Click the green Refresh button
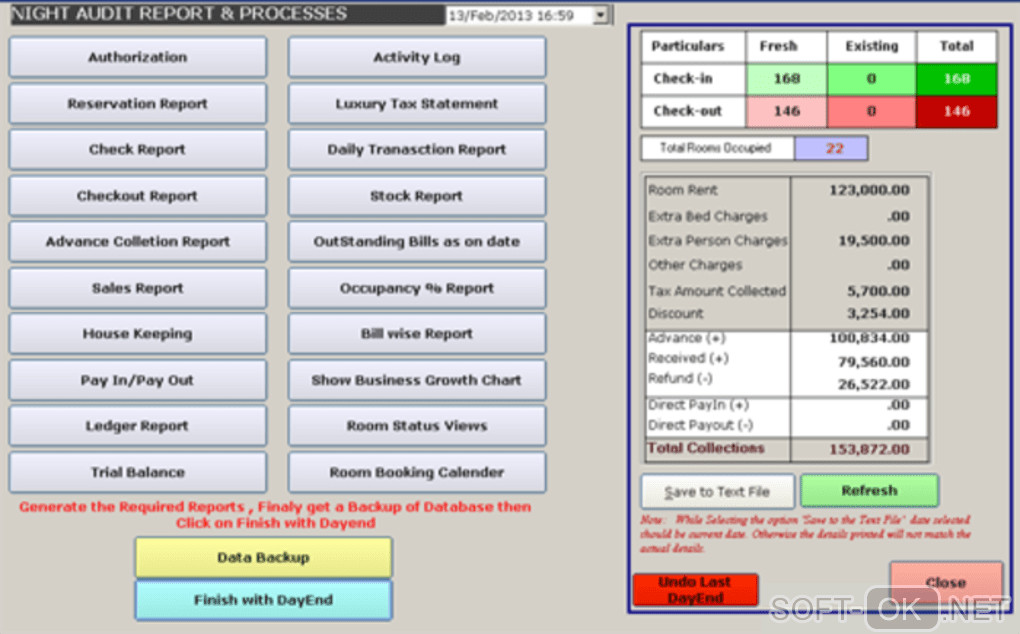The image size is (1020, 634). (870, 491)
